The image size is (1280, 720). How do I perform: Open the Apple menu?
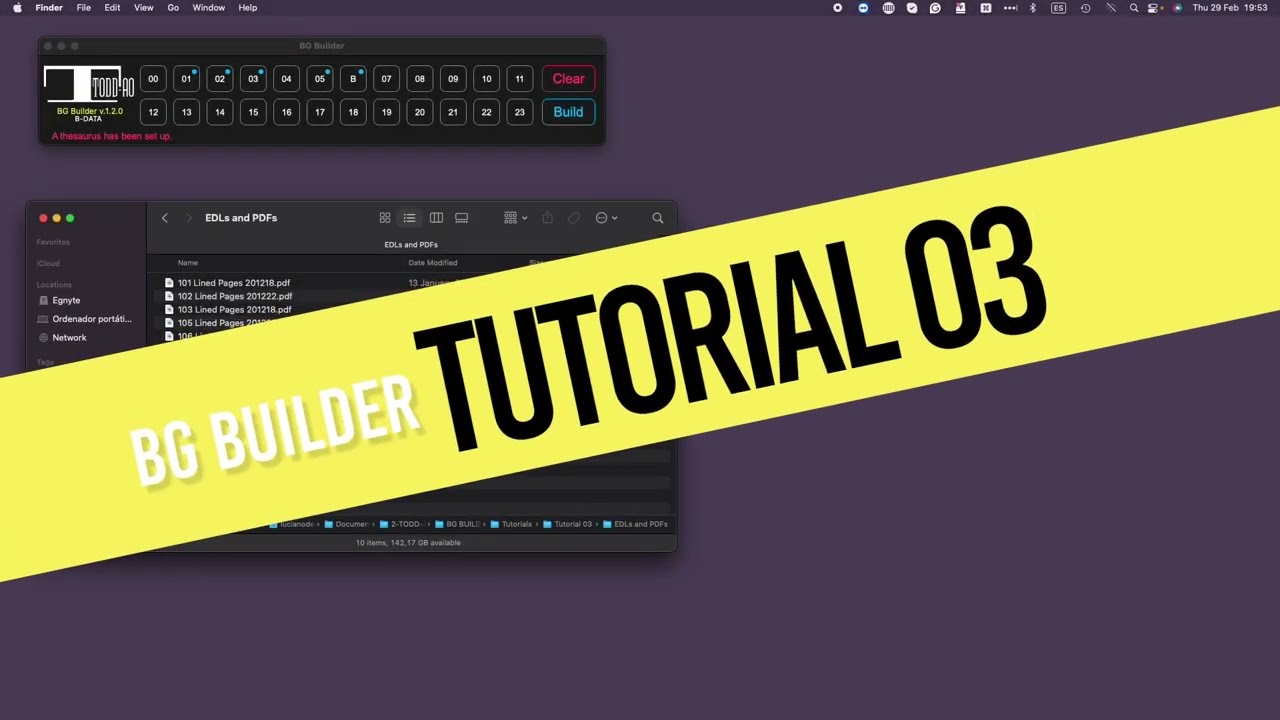click(x=17, y=7)
